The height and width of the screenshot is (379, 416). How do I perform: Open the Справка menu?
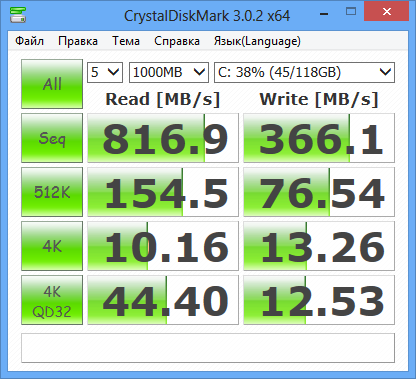177,41
